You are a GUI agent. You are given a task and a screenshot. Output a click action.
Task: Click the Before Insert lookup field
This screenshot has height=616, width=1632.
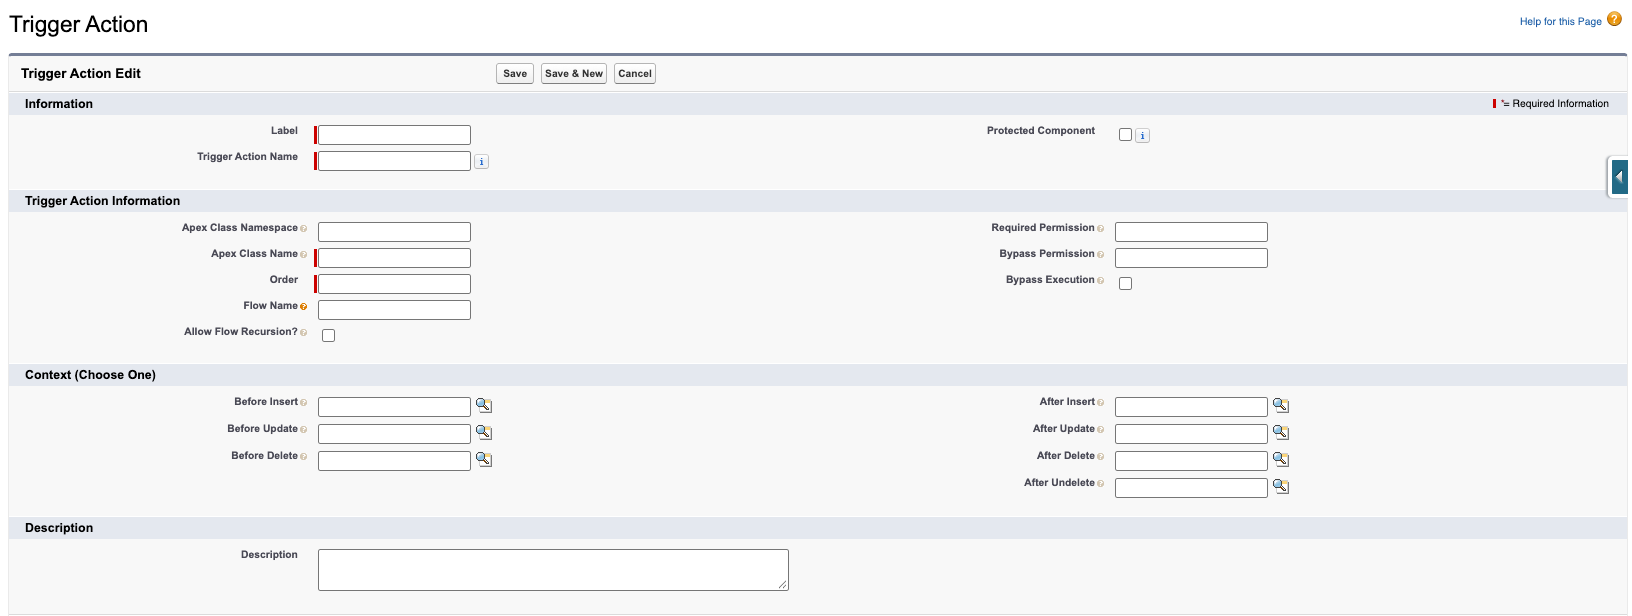pyautogui.click(x=394, y=407)
